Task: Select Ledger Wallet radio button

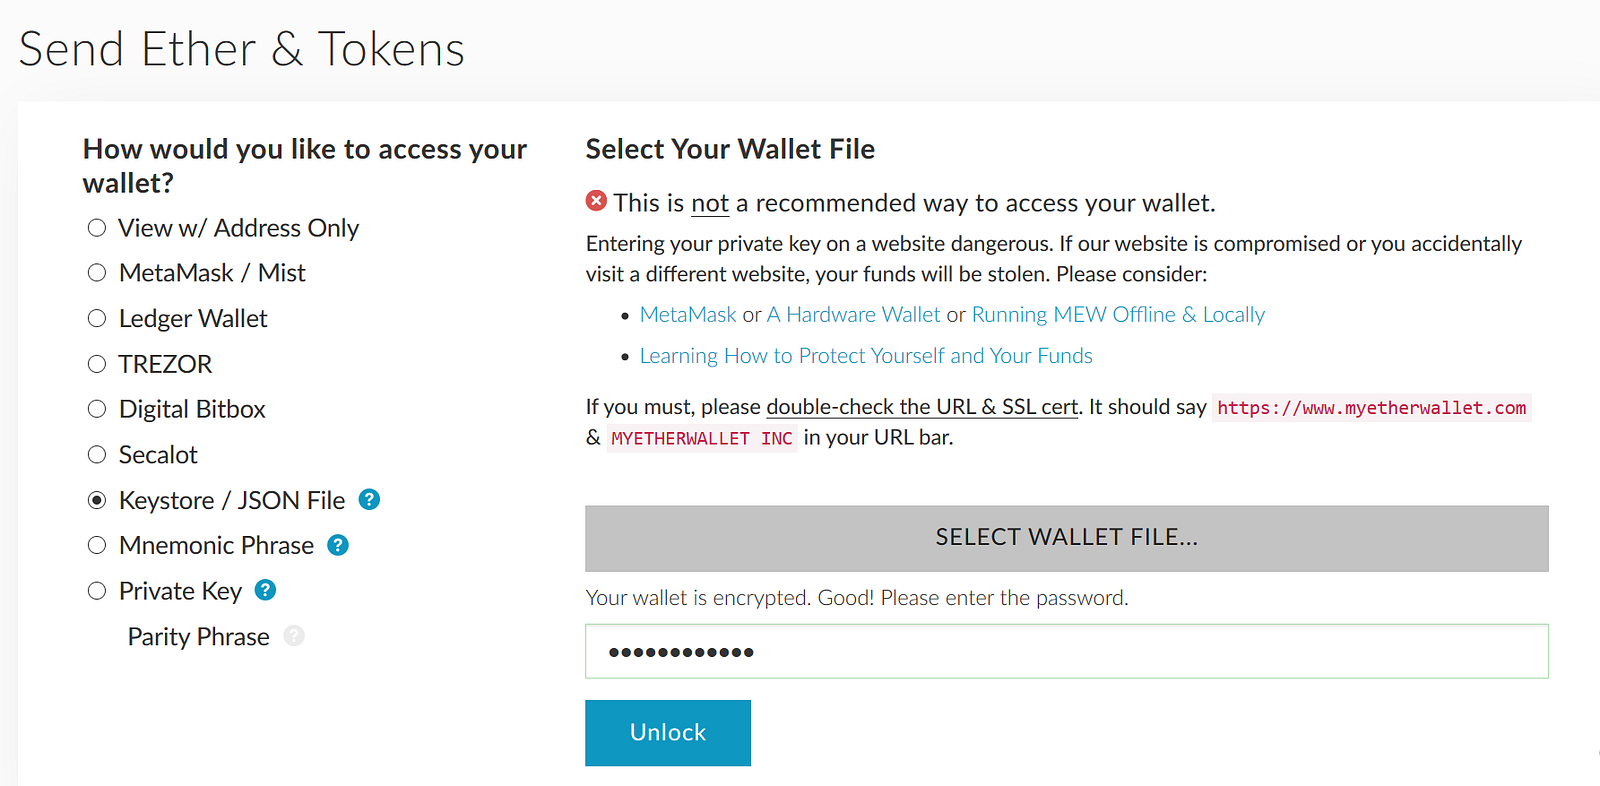Action: point(97,318)
